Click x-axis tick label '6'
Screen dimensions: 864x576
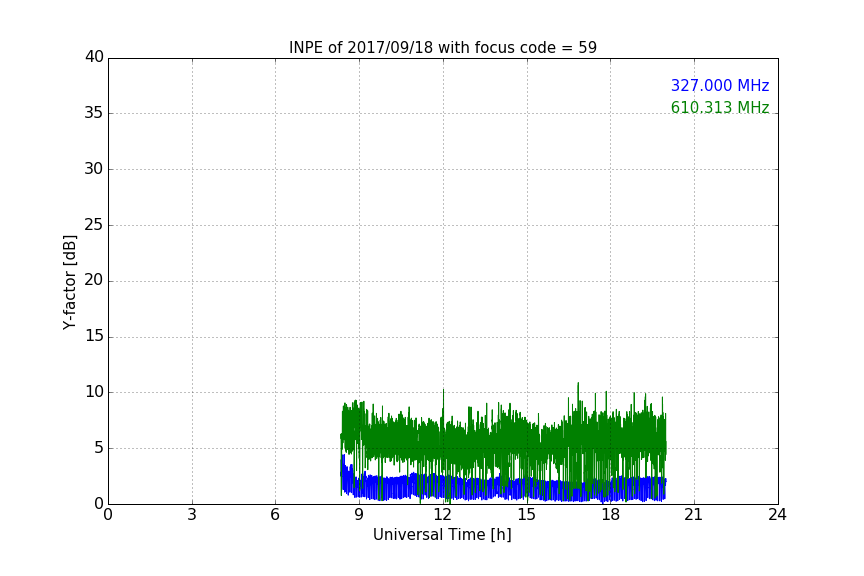[x=275, y=515]
